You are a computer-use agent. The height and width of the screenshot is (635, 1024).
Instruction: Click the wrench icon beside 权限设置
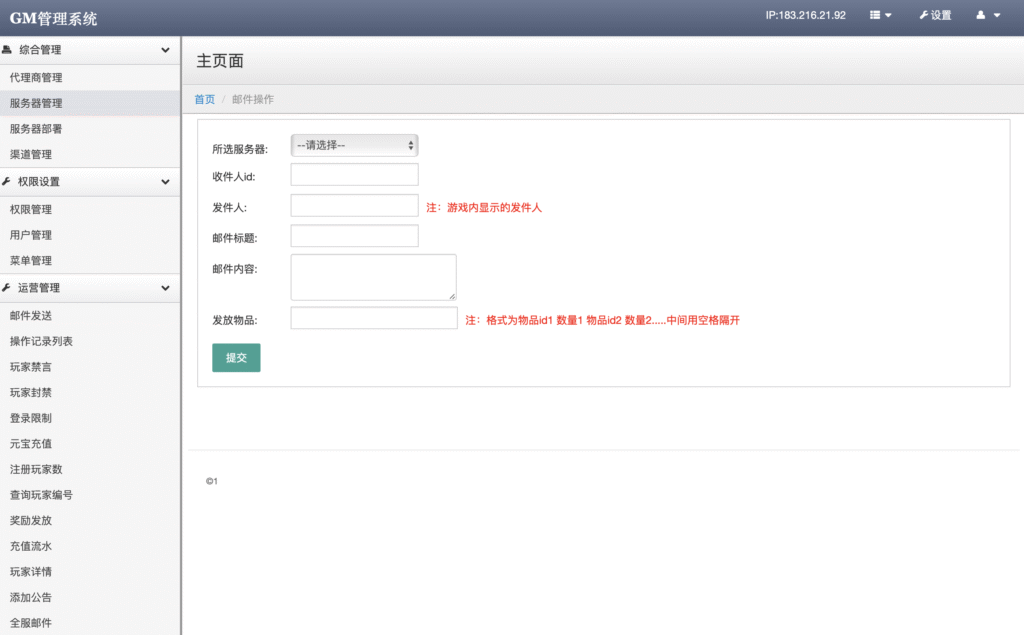click(x=10, y=182)
